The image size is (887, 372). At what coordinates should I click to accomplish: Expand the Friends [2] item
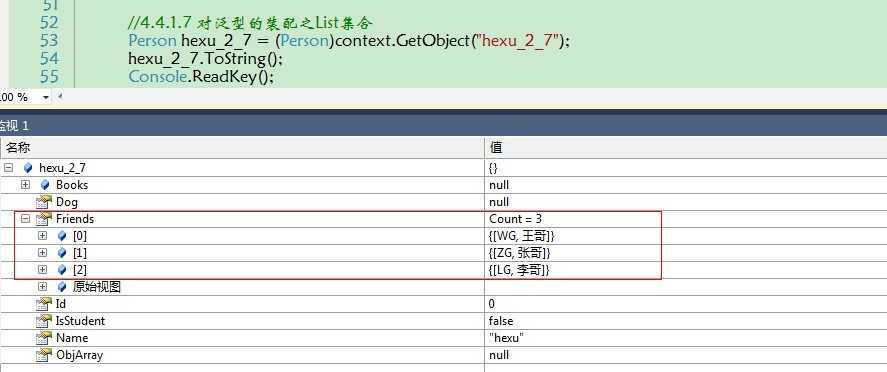point(42,270)
